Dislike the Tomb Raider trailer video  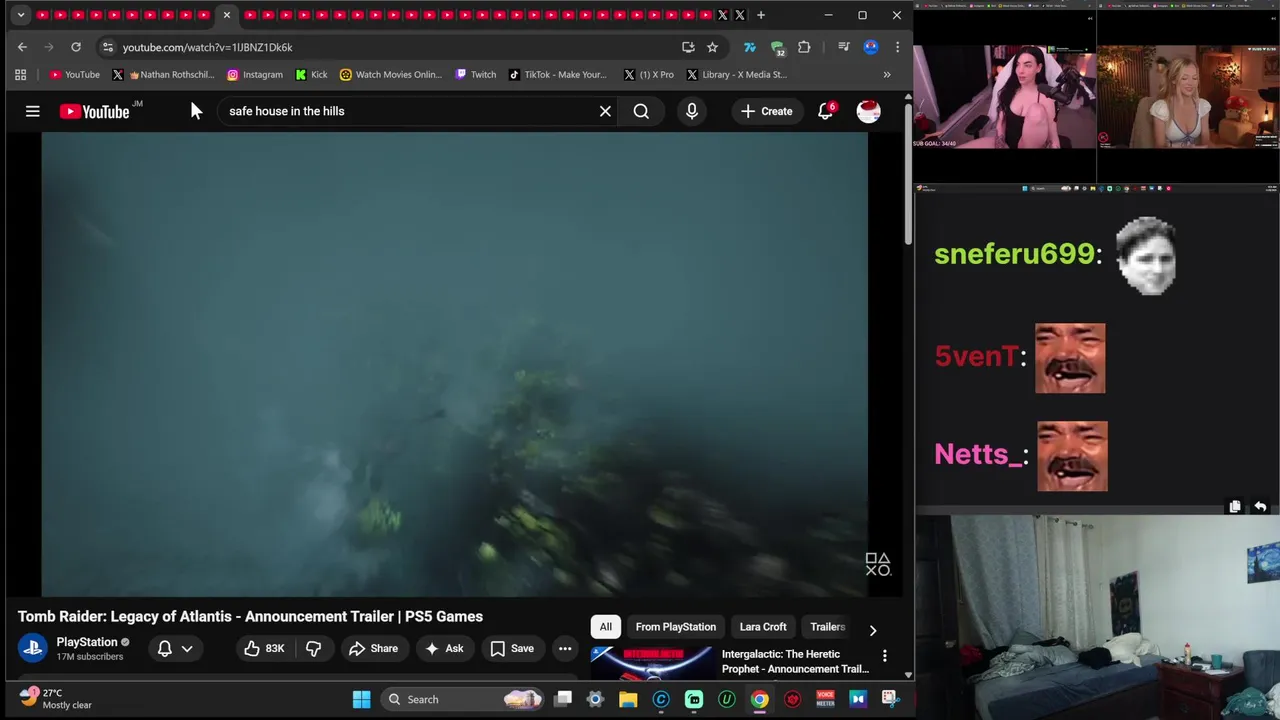pyautogui.click(x=313, y=648)
